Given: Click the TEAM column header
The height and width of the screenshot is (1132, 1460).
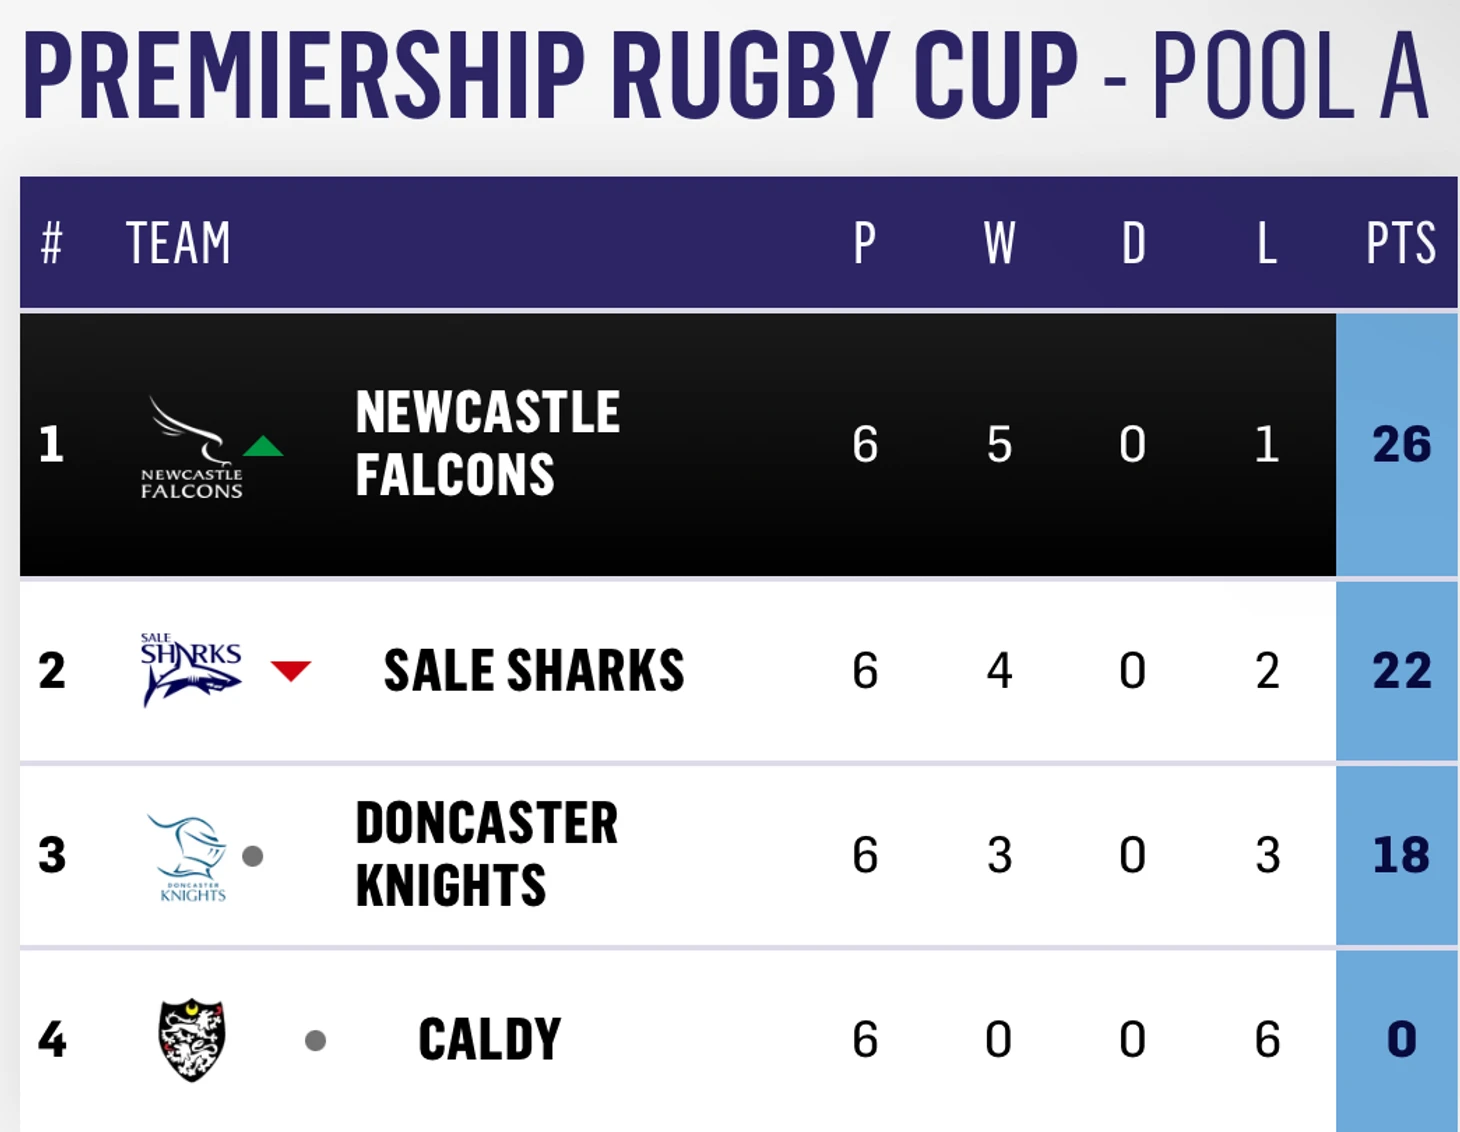Looking at the screenshot, I should click(x=178, y=243).
